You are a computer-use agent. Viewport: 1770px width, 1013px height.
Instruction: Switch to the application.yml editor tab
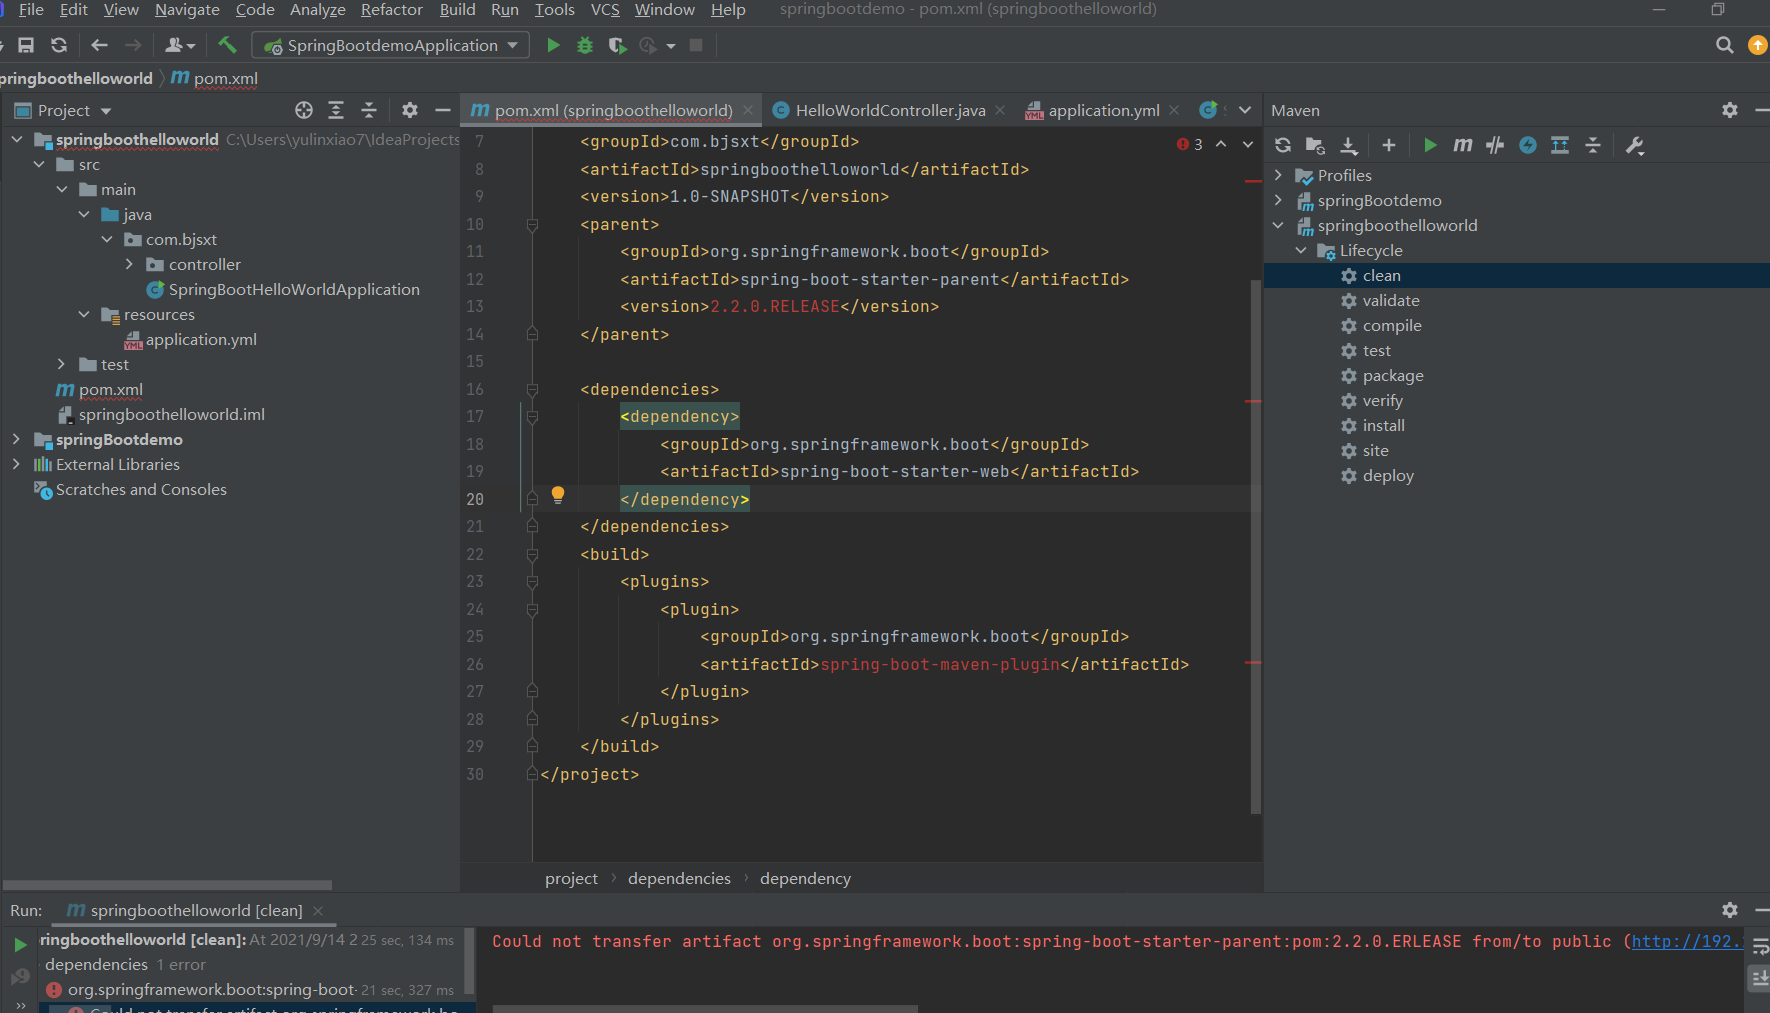pyautogui.click(x=1103, y=110)
